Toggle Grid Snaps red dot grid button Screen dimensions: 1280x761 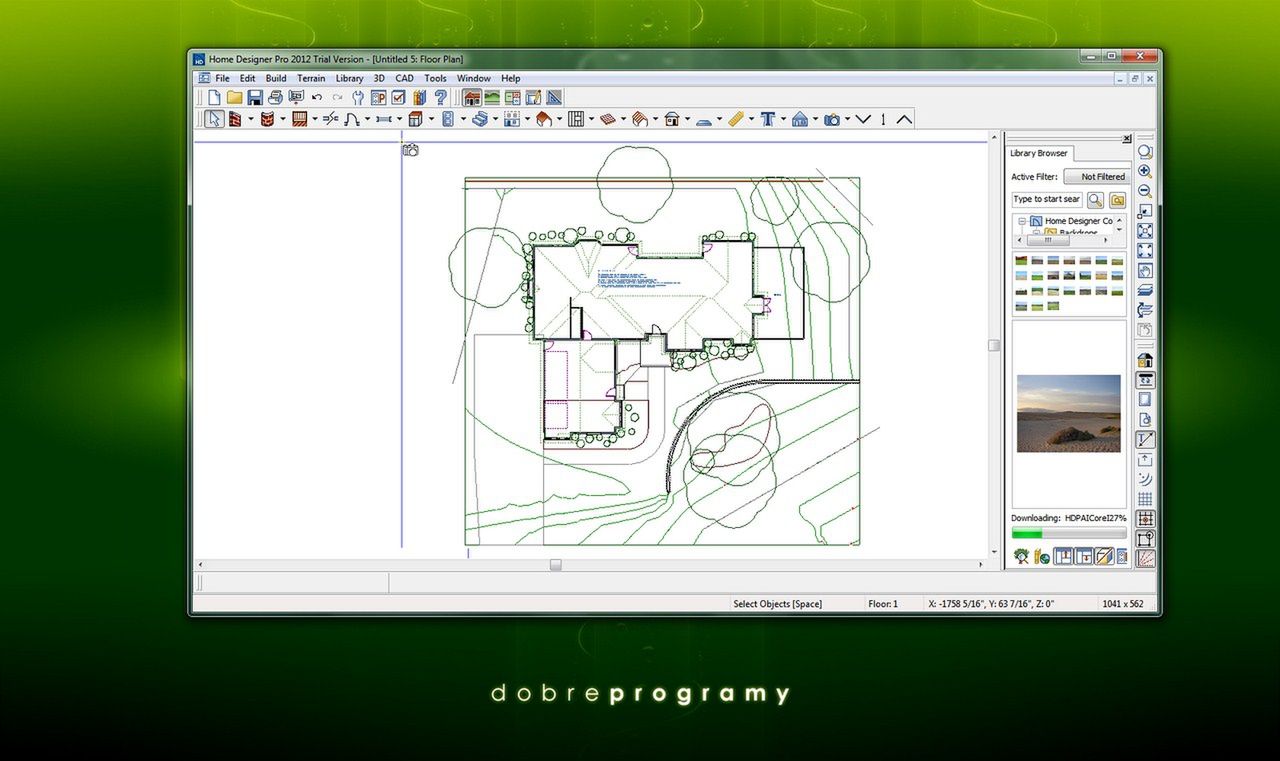coord(1145,518)
